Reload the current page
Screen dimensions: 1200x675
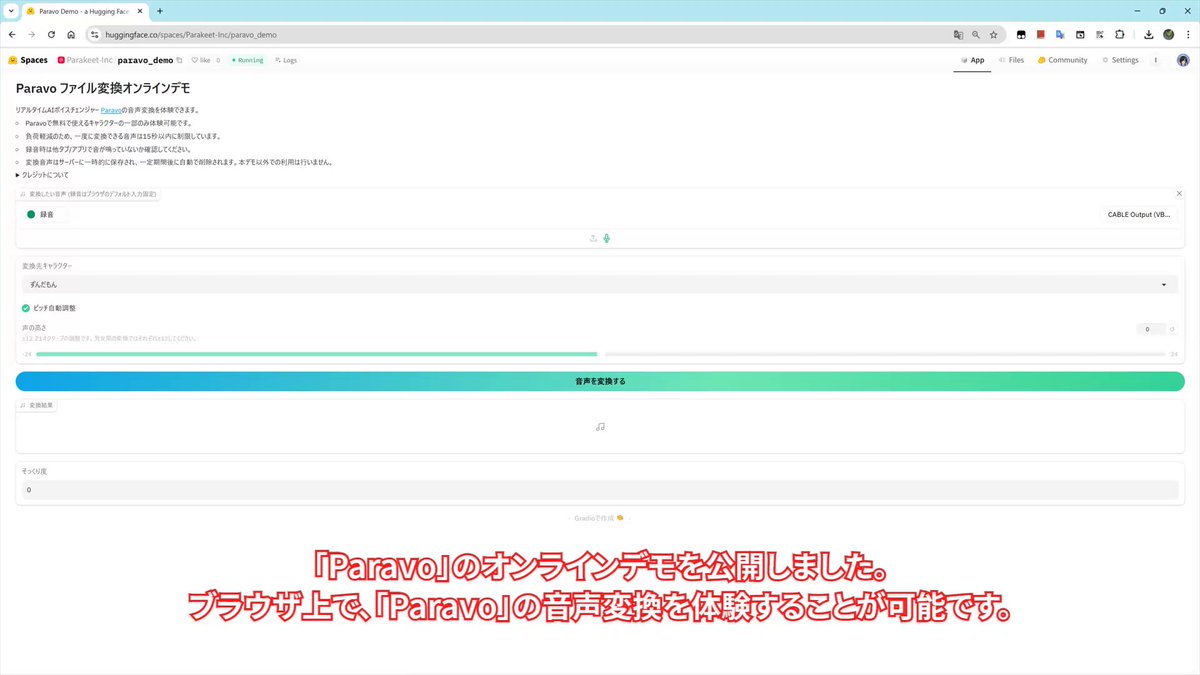coord(51,34)
